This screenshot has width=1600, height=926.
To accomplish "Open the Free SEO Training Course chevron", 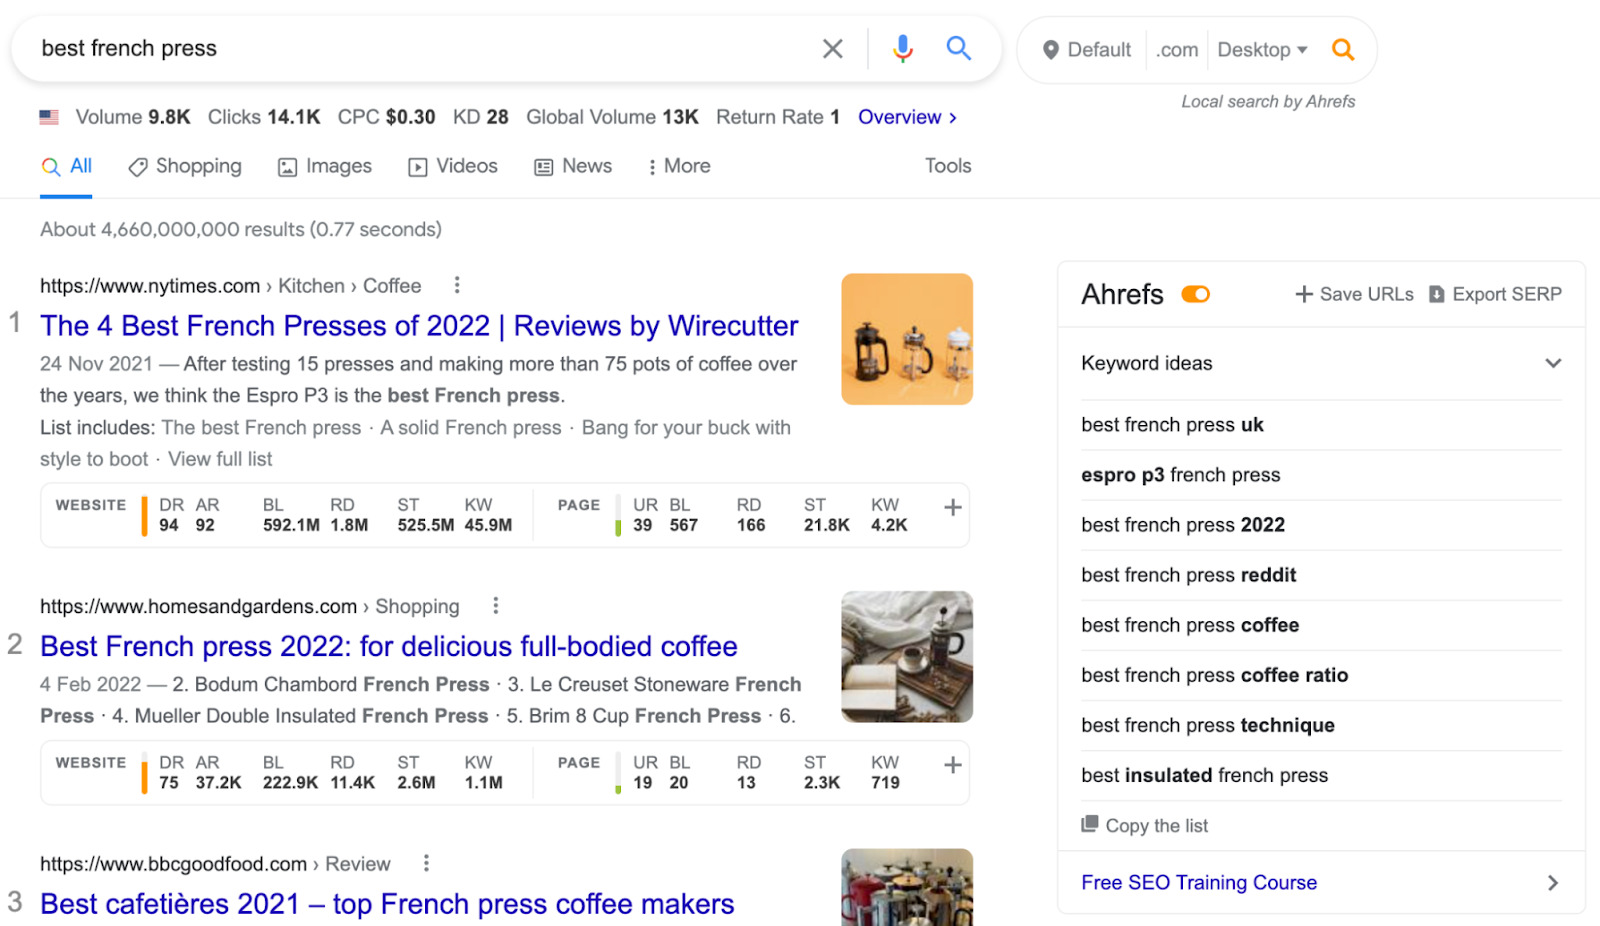I will pyautogui.click(x=1553, y=883).
